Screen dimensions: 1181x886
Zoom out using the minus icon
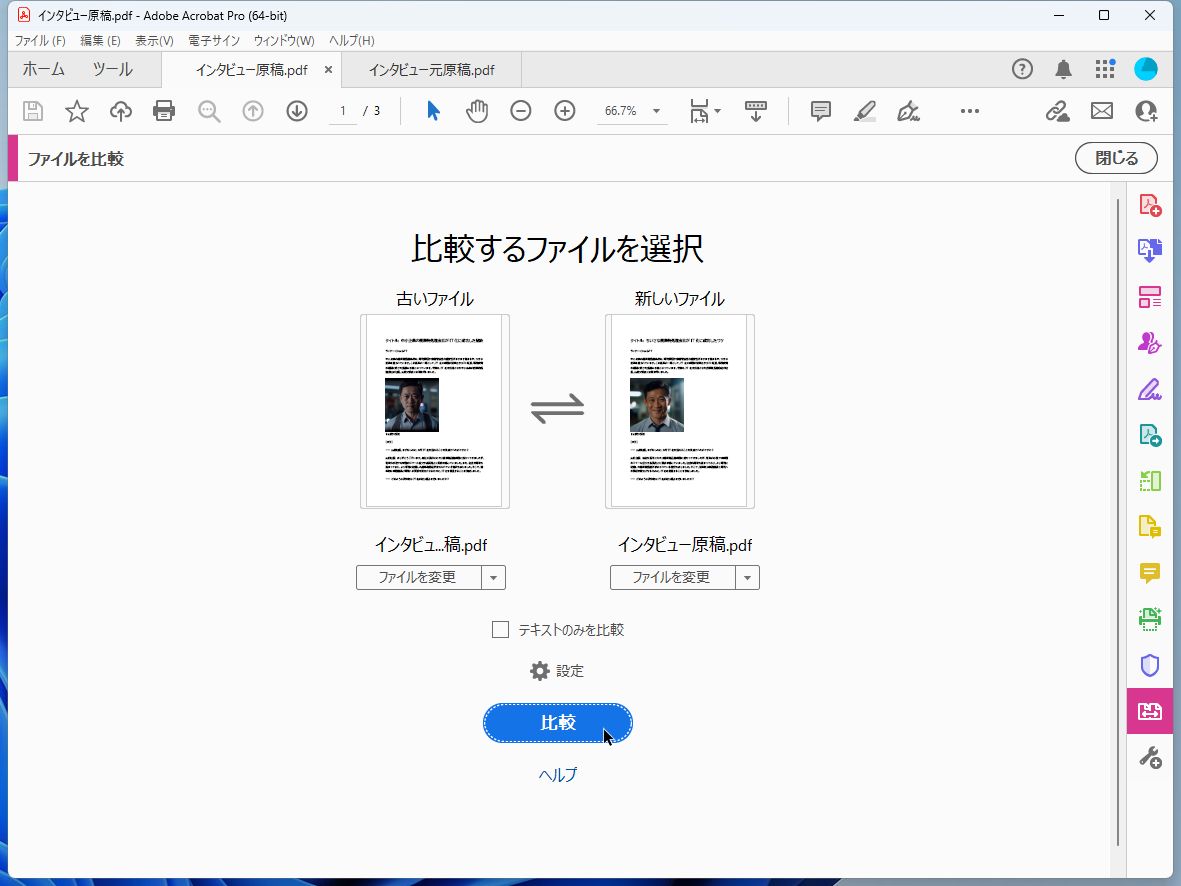pyautogui.click(x=520, y=111)
